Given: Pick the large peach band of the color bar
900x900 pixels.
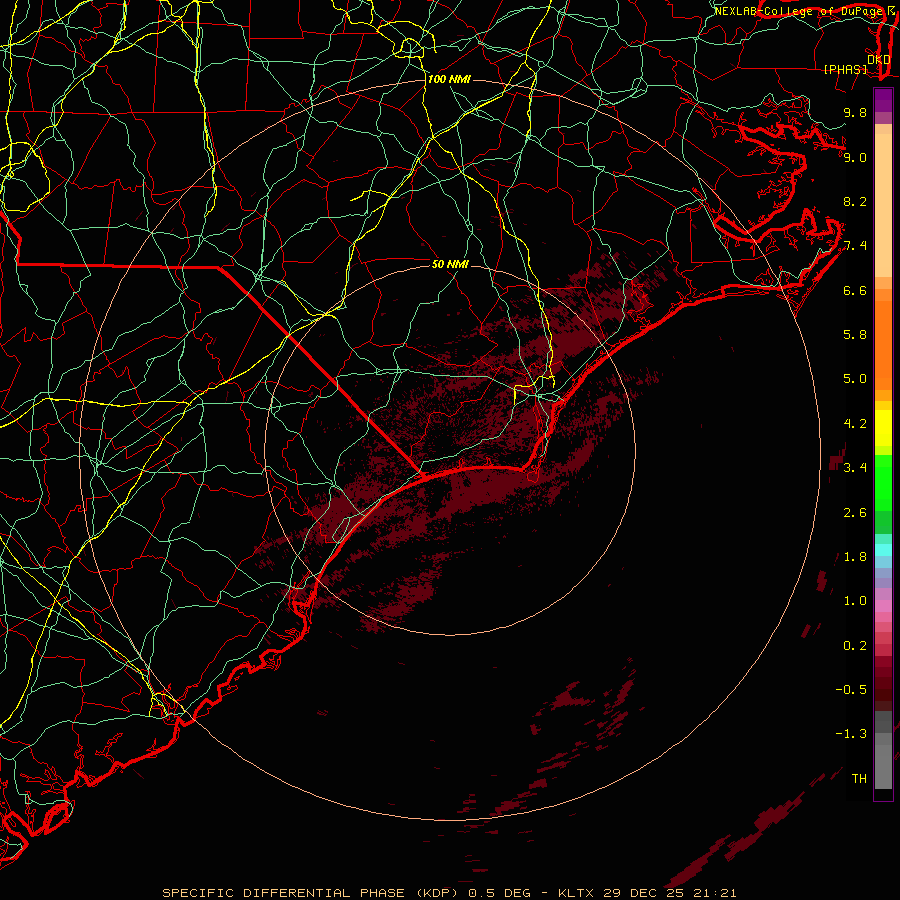Looking at the screenshot, I should 883,205.
